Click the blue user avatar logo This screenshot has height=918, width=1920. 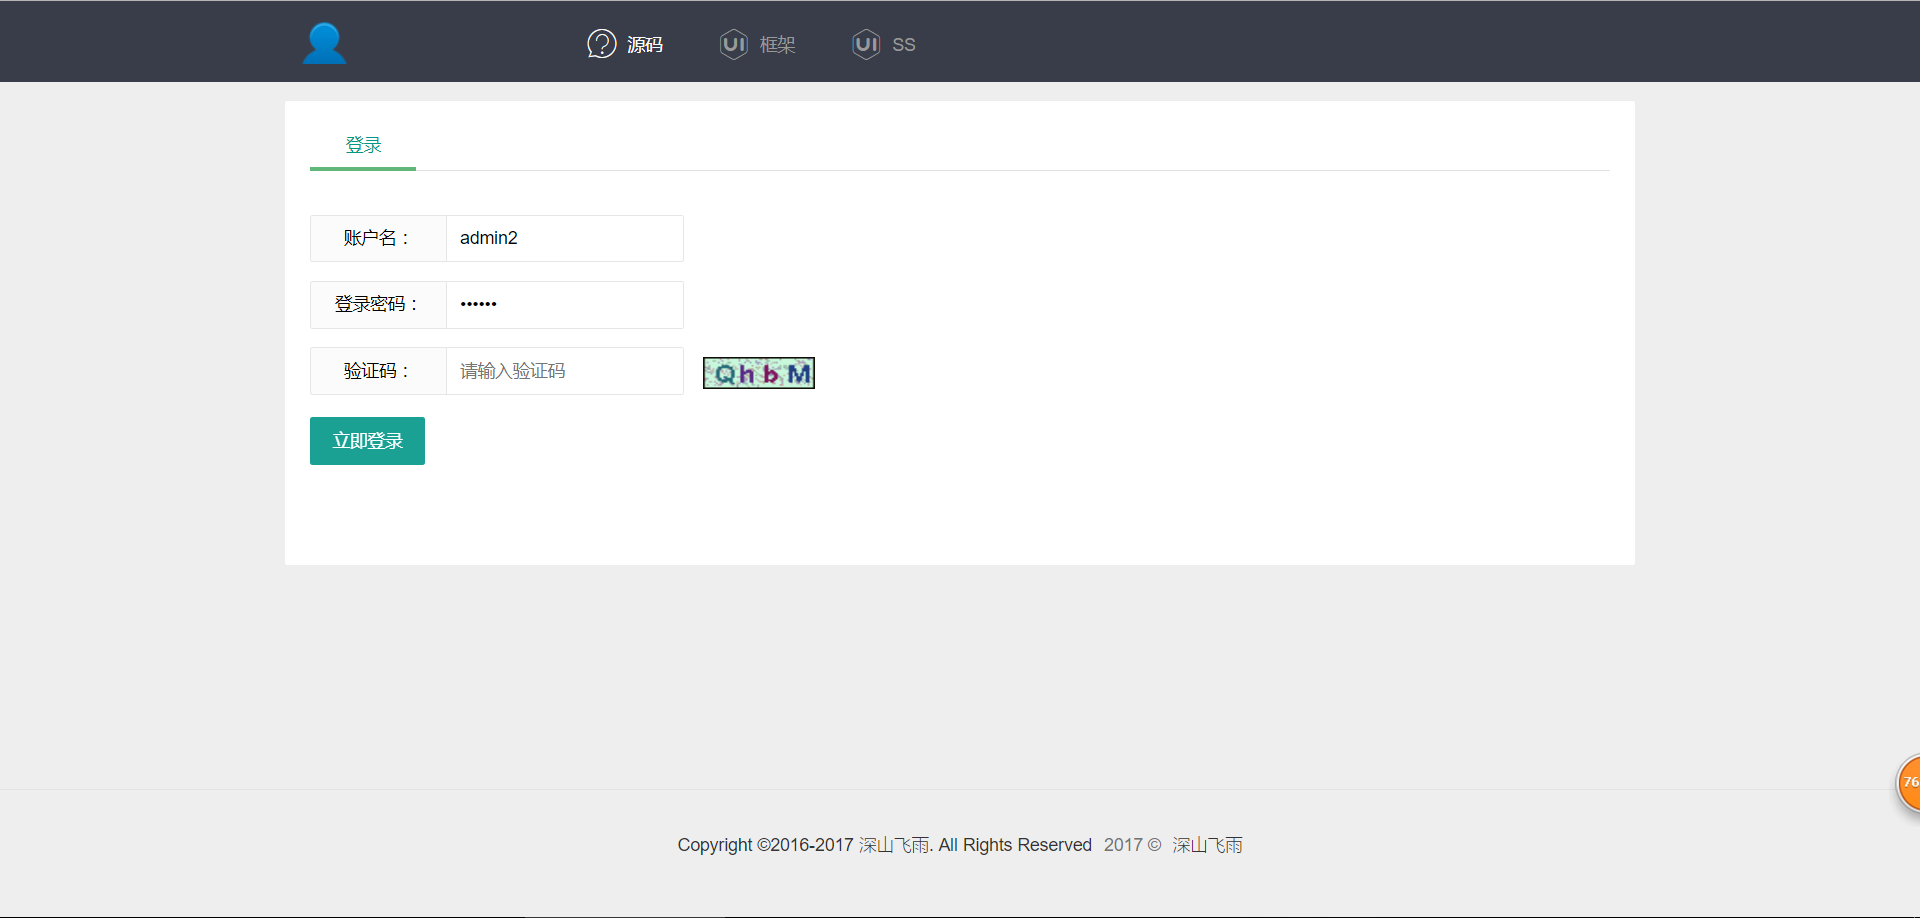point(324,43)
